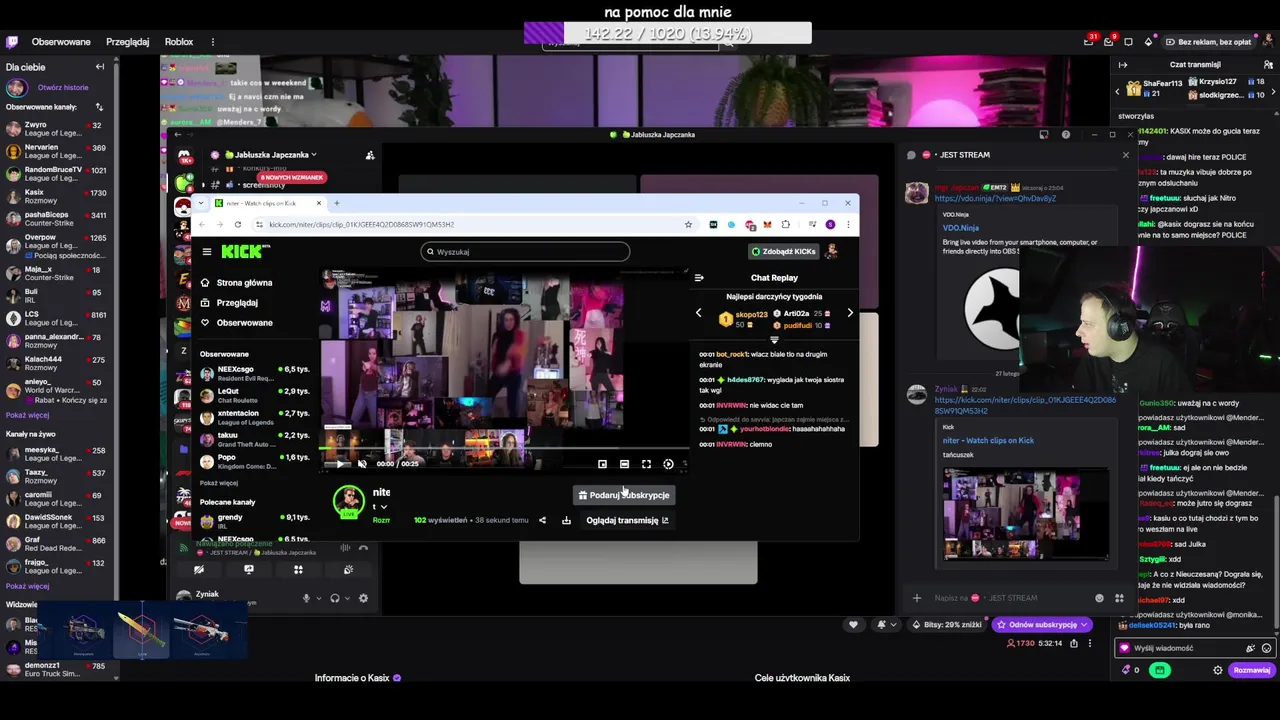Screen dimensions: 1280x720
Task: Open Discord emoji picker in message box
Action: (x=1099, y=598)
